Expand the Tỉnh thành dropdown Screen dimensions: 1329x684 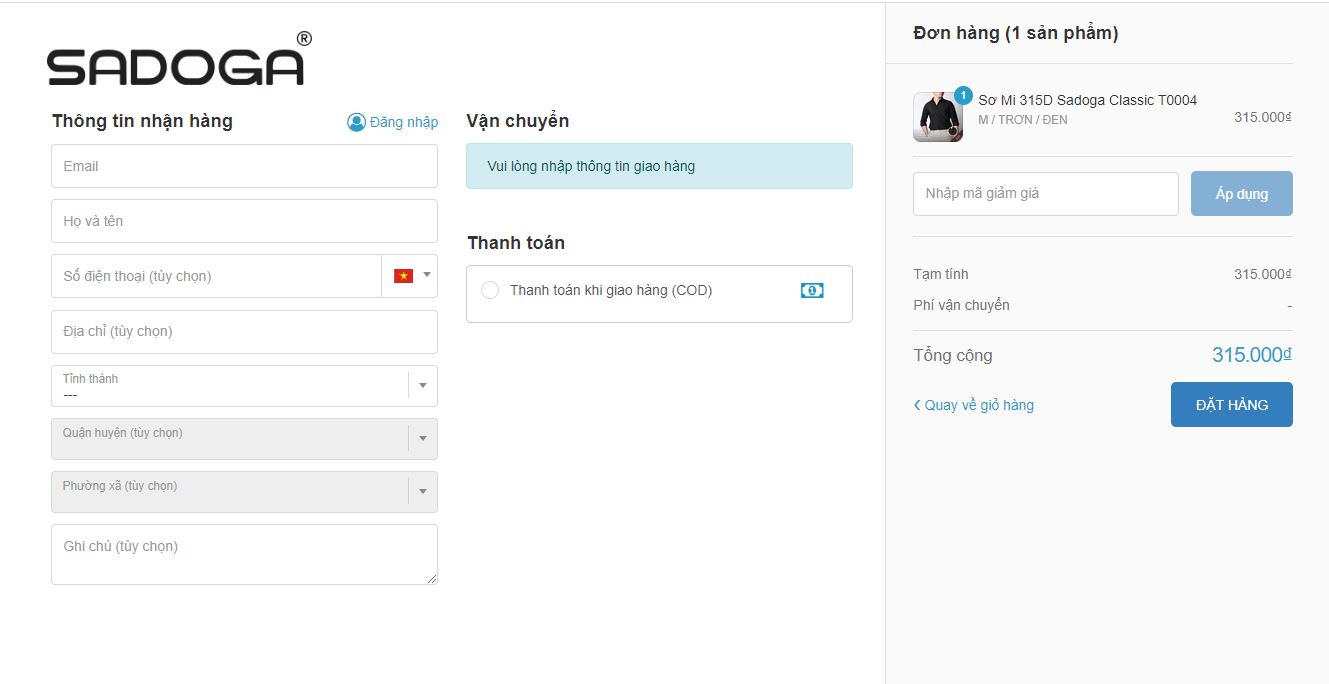tap(422, 386)
